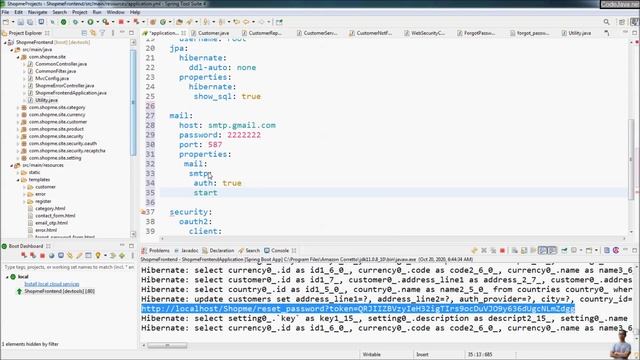Click the console horizontal scrollbar thumb
The height and width of the screenshot is (360, 640).
pos(167,346)
